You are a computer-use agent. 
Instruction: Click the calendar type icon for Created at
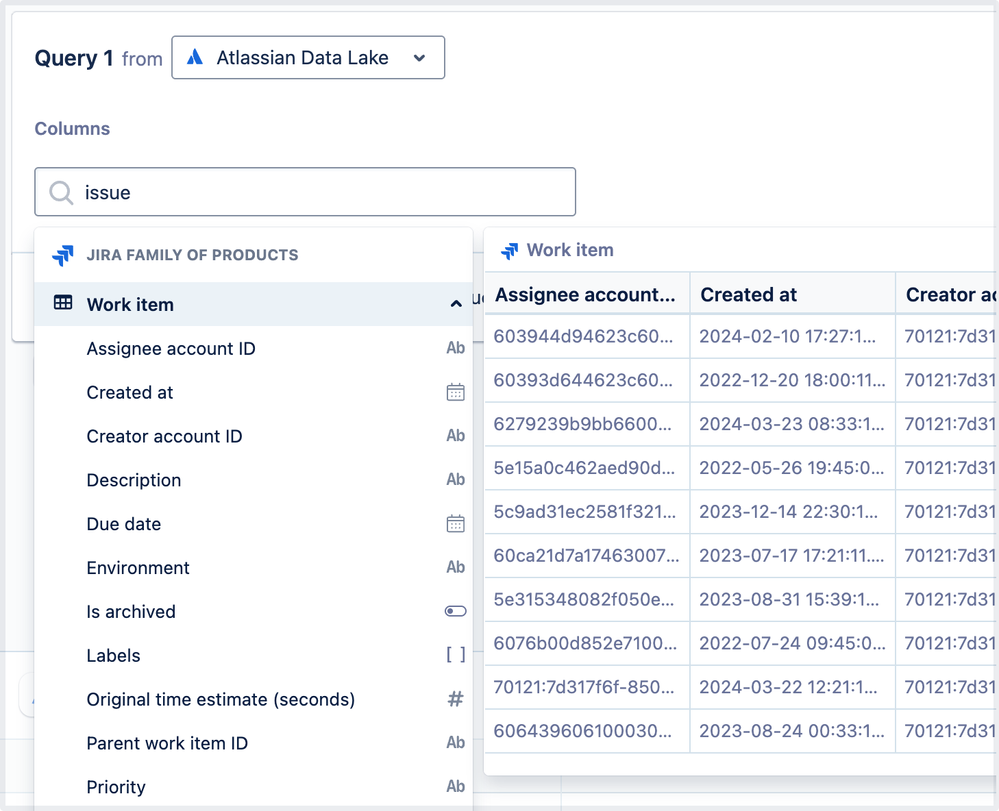tap(456, 392)
